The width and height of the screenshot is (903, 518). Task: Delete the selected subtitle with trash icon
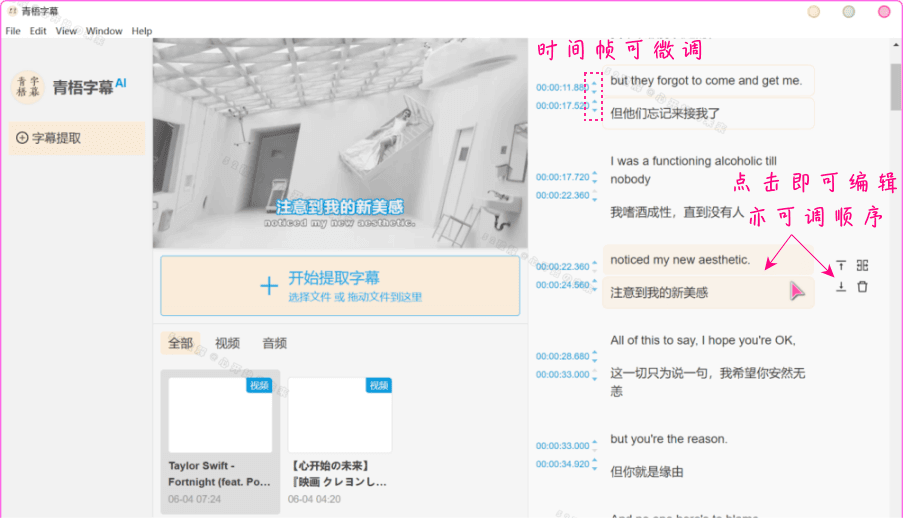862,286
